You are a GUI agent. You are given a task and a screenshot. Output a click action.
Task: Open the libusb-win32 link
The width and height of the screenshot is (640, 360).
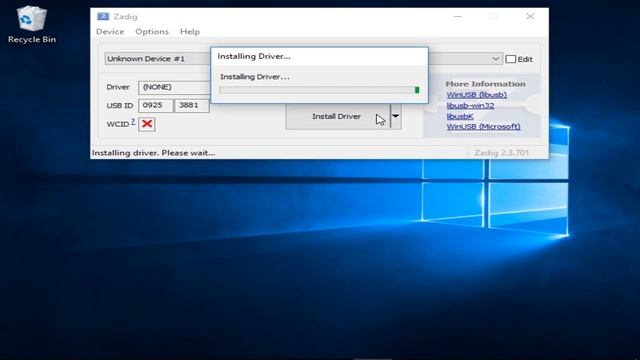click(470, 105)
